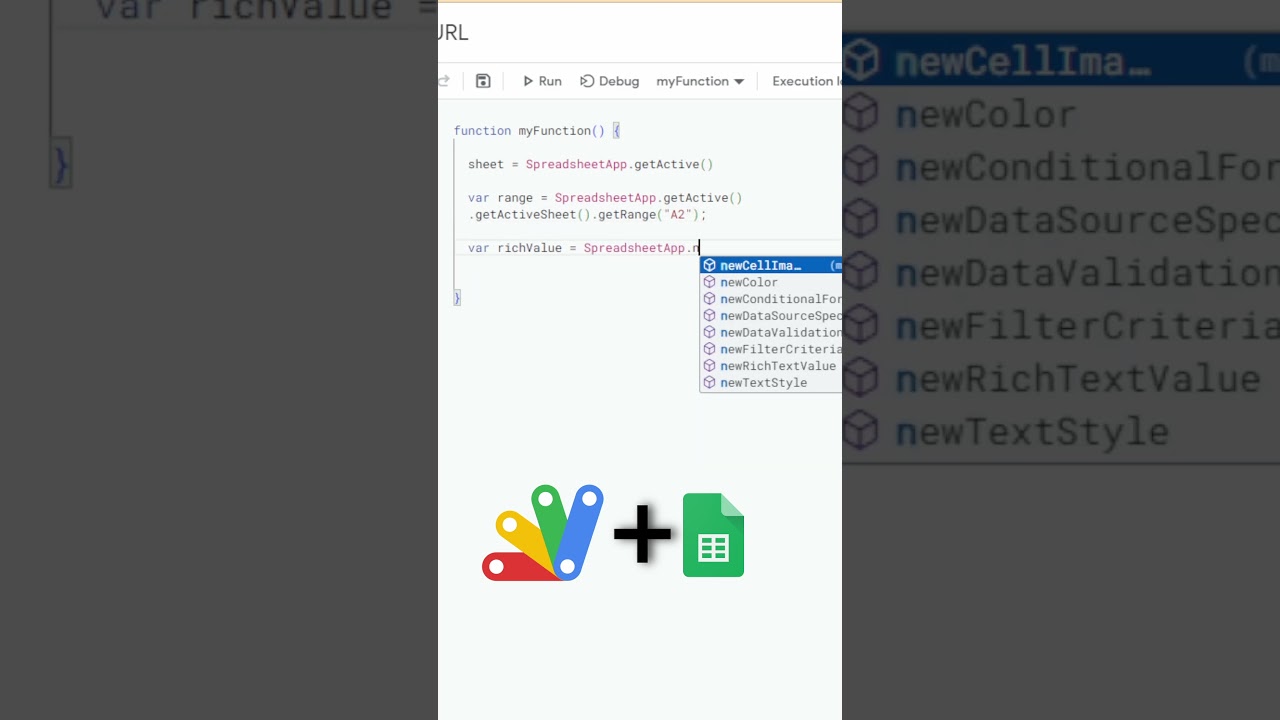Screen dimensions: 1280x720
Task: Open the myFunction selector dropdown
Action: tap(700, 81)
